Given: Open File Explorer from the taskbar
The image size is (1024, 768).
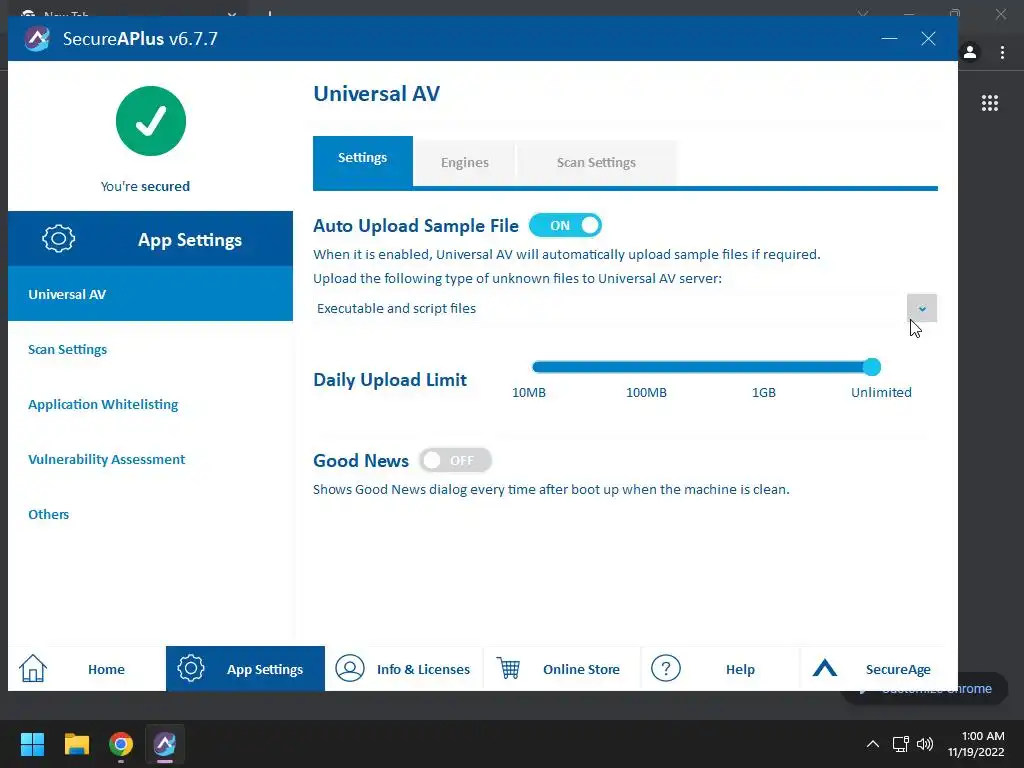Looking at the screenshot, I should coord(76,744).
